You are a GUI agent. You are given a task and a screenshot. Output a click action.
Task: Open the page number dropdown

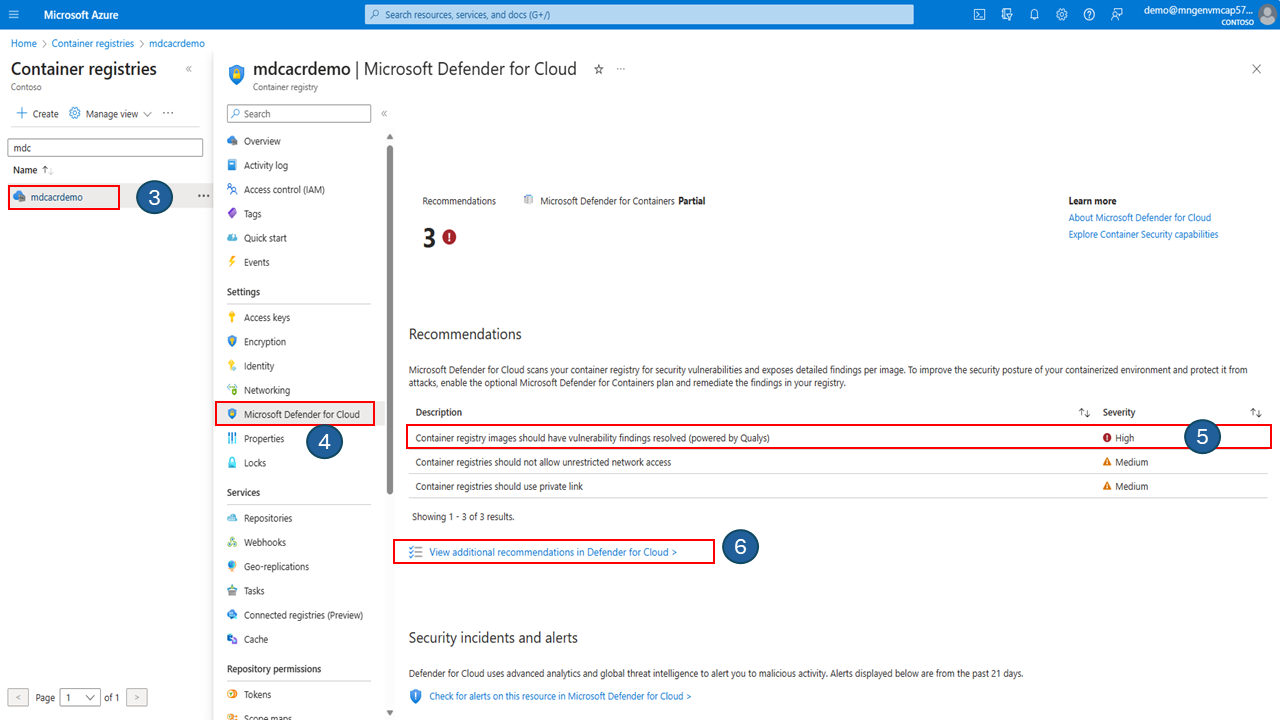pyautogui.click(x=80, y=697)
